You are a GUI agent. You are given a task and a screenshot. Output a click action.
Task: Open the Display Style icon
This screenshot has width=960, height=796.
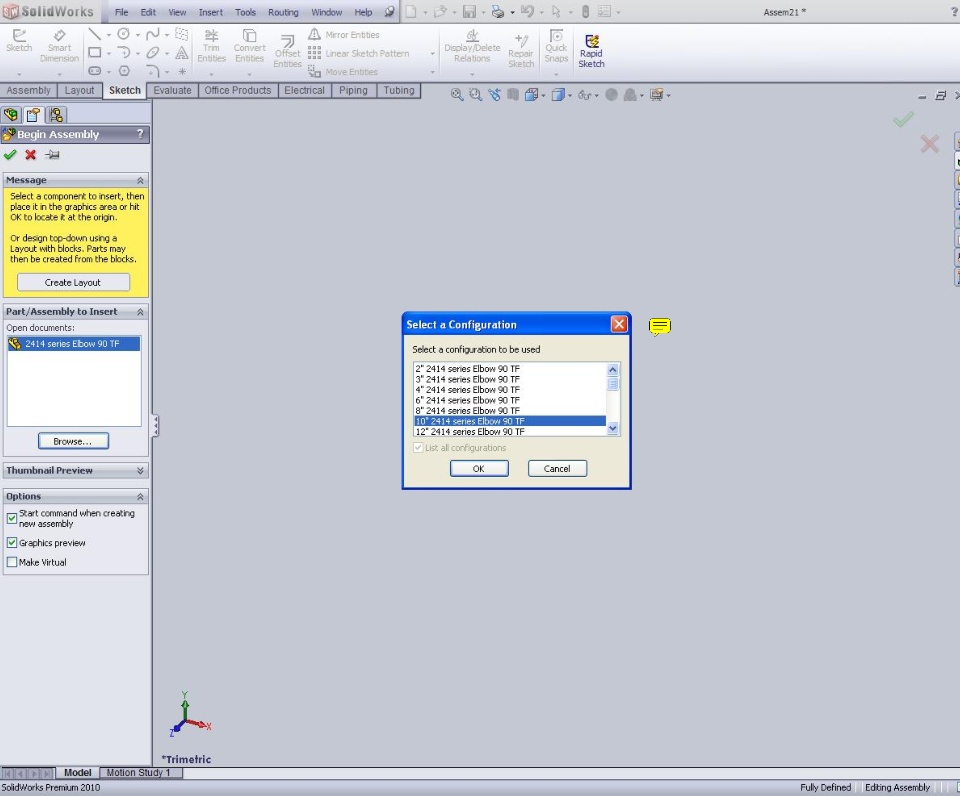[557, 95]
